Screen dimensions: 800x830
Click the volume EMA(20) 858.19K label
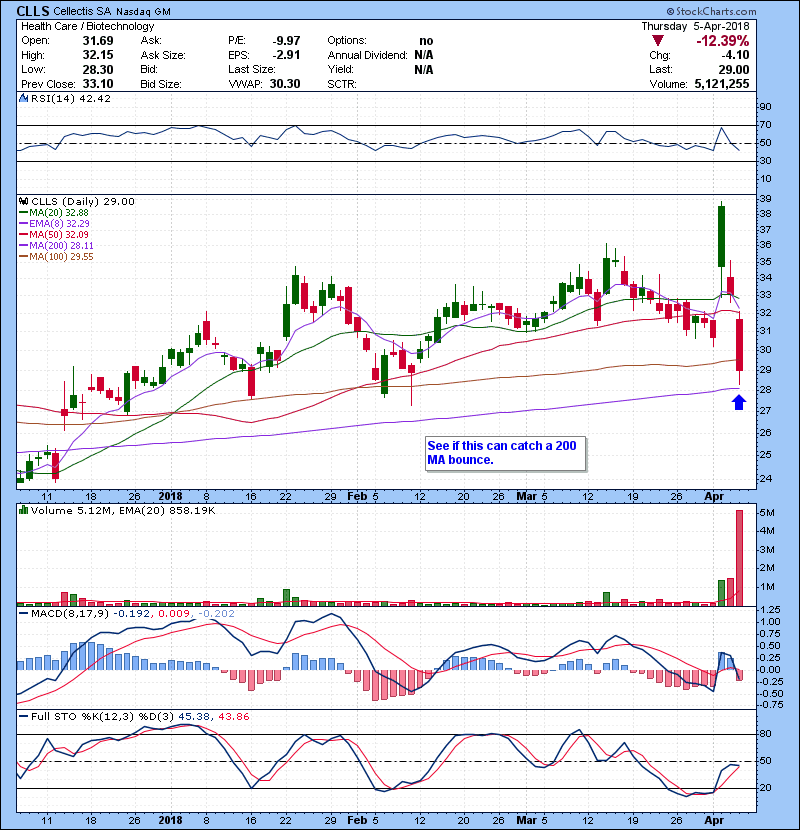(x=167, y=510)
